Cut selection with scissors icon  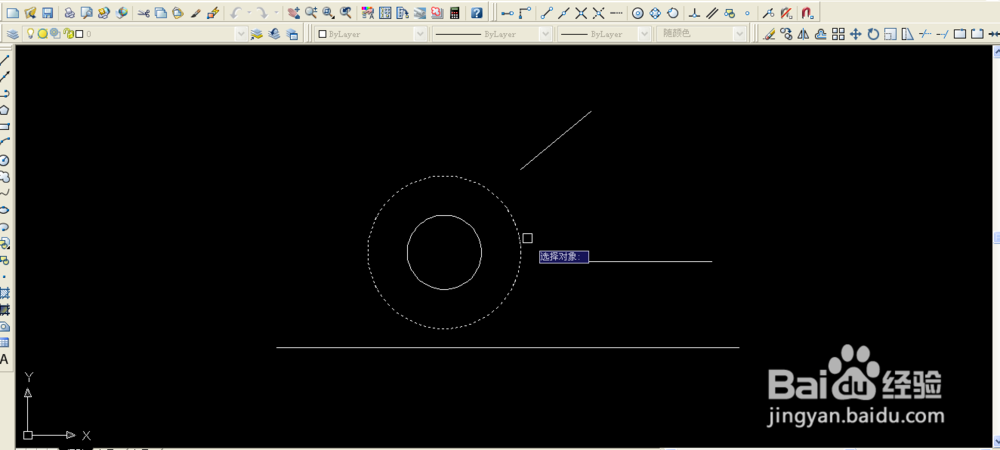coord(143,13)
